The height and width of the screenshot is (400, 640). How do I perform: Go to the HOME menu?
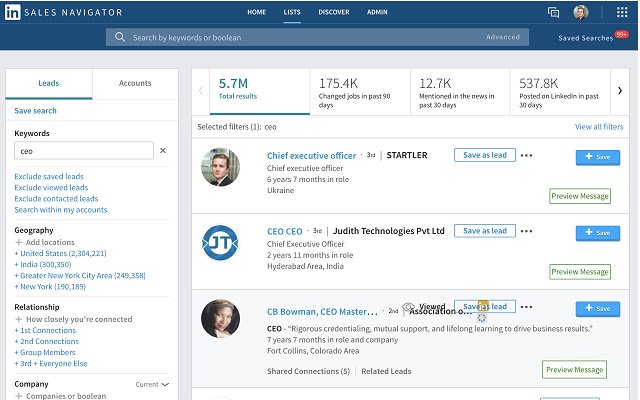tap(256, 12)
